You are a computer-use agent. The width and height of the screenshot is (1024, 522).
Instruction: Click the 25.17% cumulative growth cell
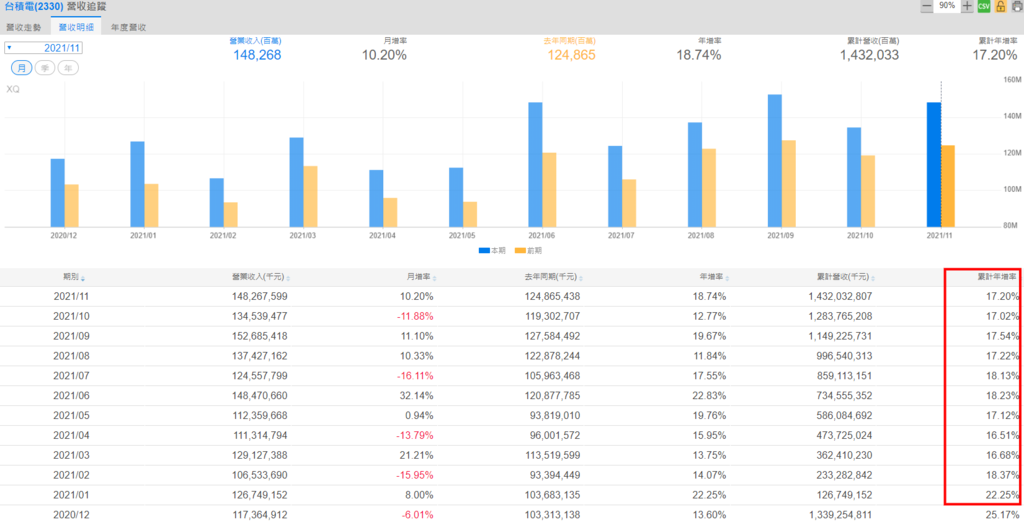coord(1002,515)
